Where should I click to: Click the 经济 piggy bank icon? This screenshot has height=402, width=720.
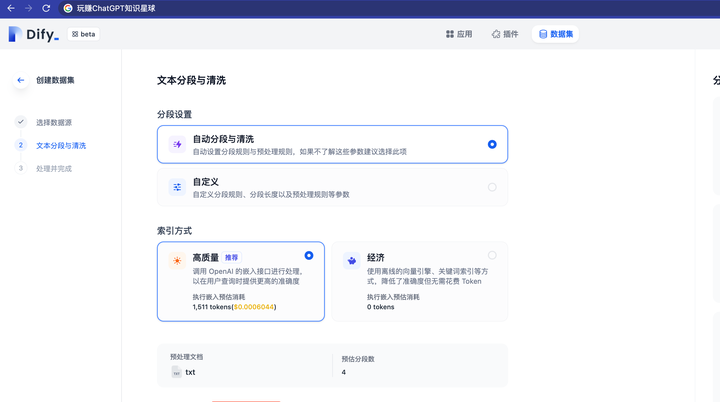click(352, 260)
